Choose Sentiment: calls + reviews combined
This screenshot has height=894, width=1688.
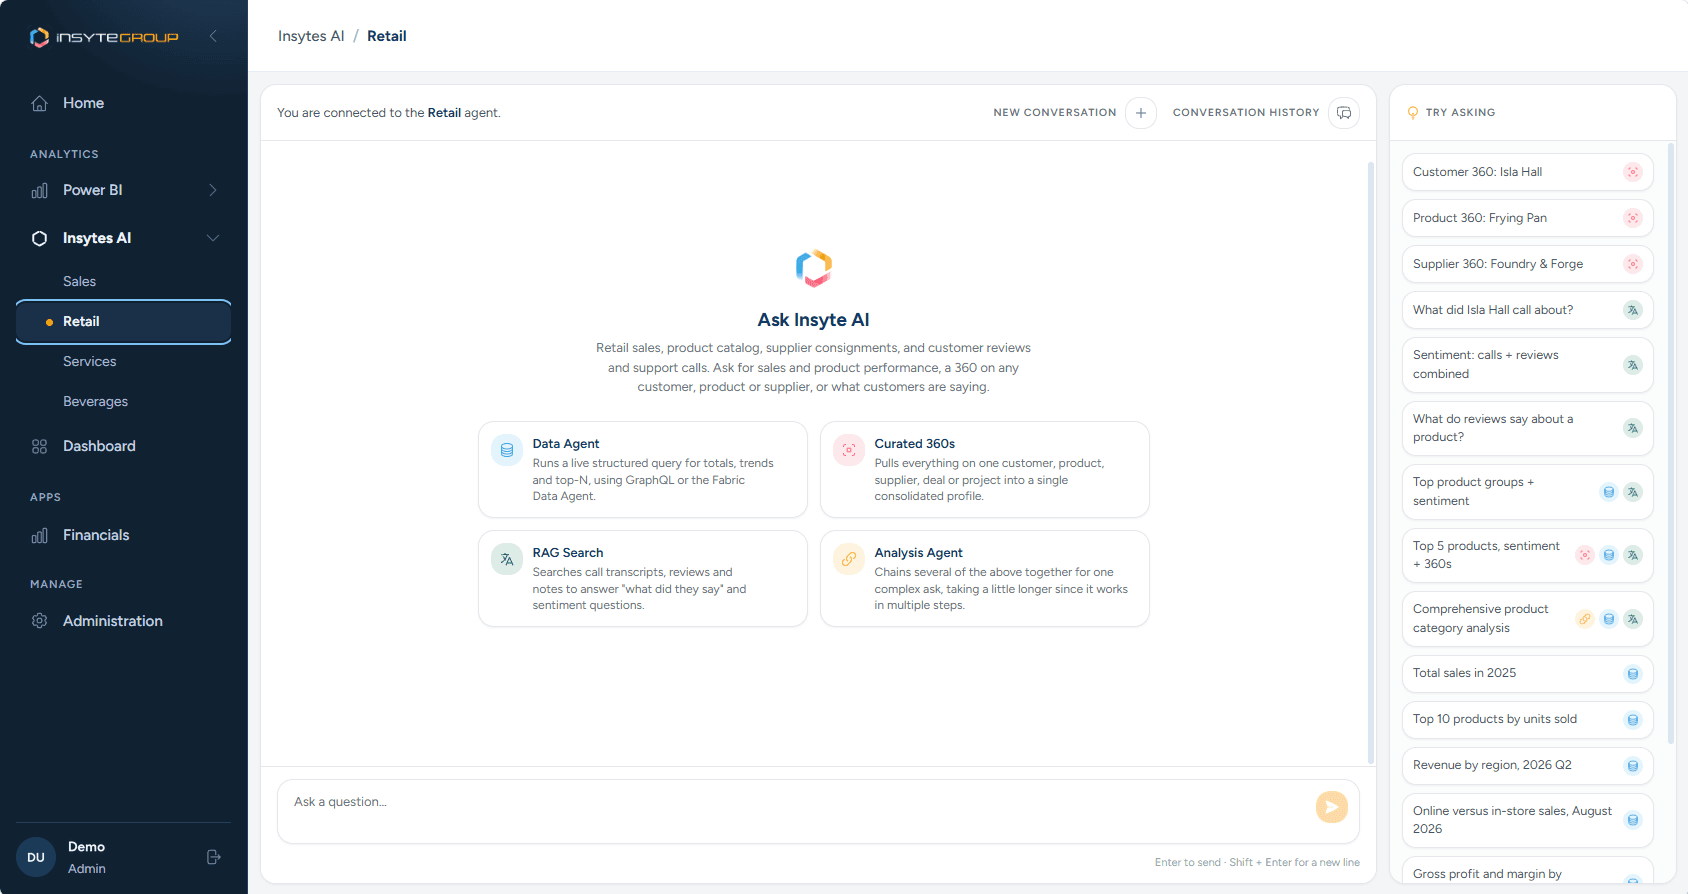tap(1528, 365)
